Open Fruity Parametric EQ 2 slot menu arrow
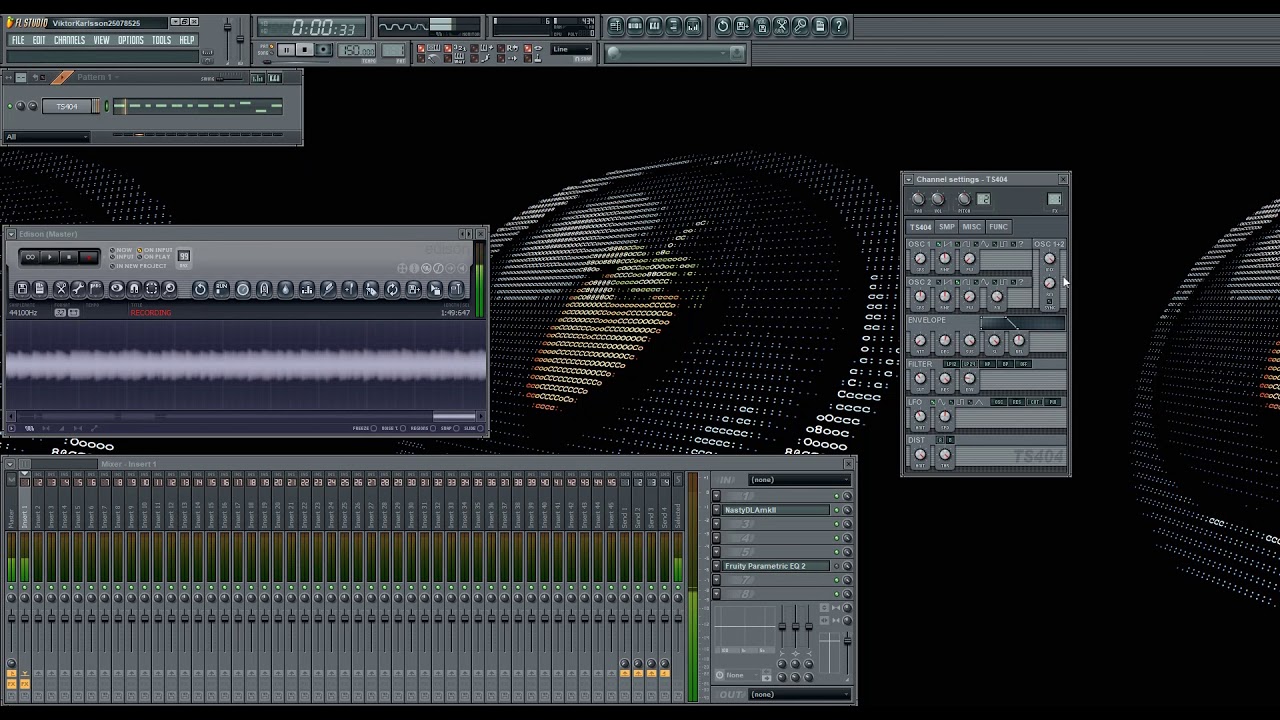The height and width of the screenshot is (720, 1280). pyautogui.click(x=716, y=566)
